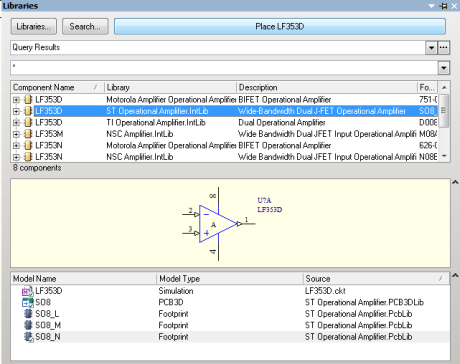Collapse the schematic symbol preview pane

point(455,182)
